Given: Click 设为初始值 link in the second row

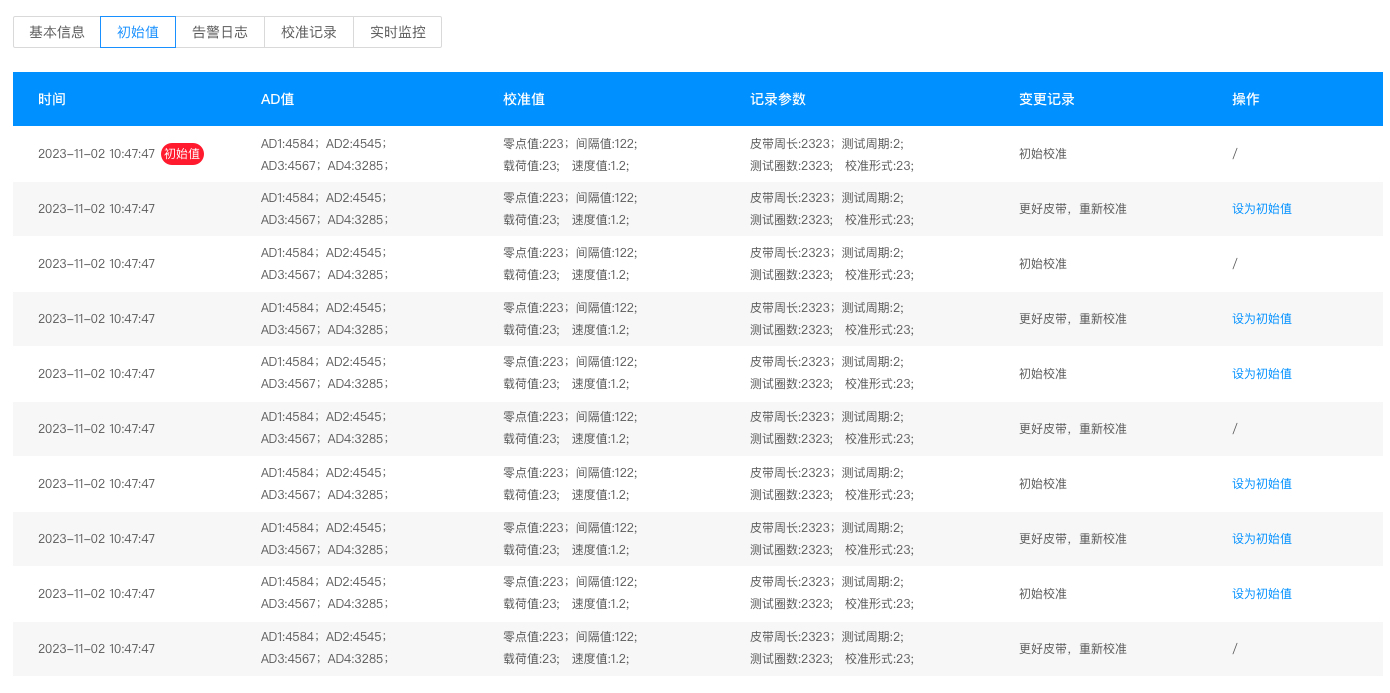Looking at the screenshot, I should 1262,208.
